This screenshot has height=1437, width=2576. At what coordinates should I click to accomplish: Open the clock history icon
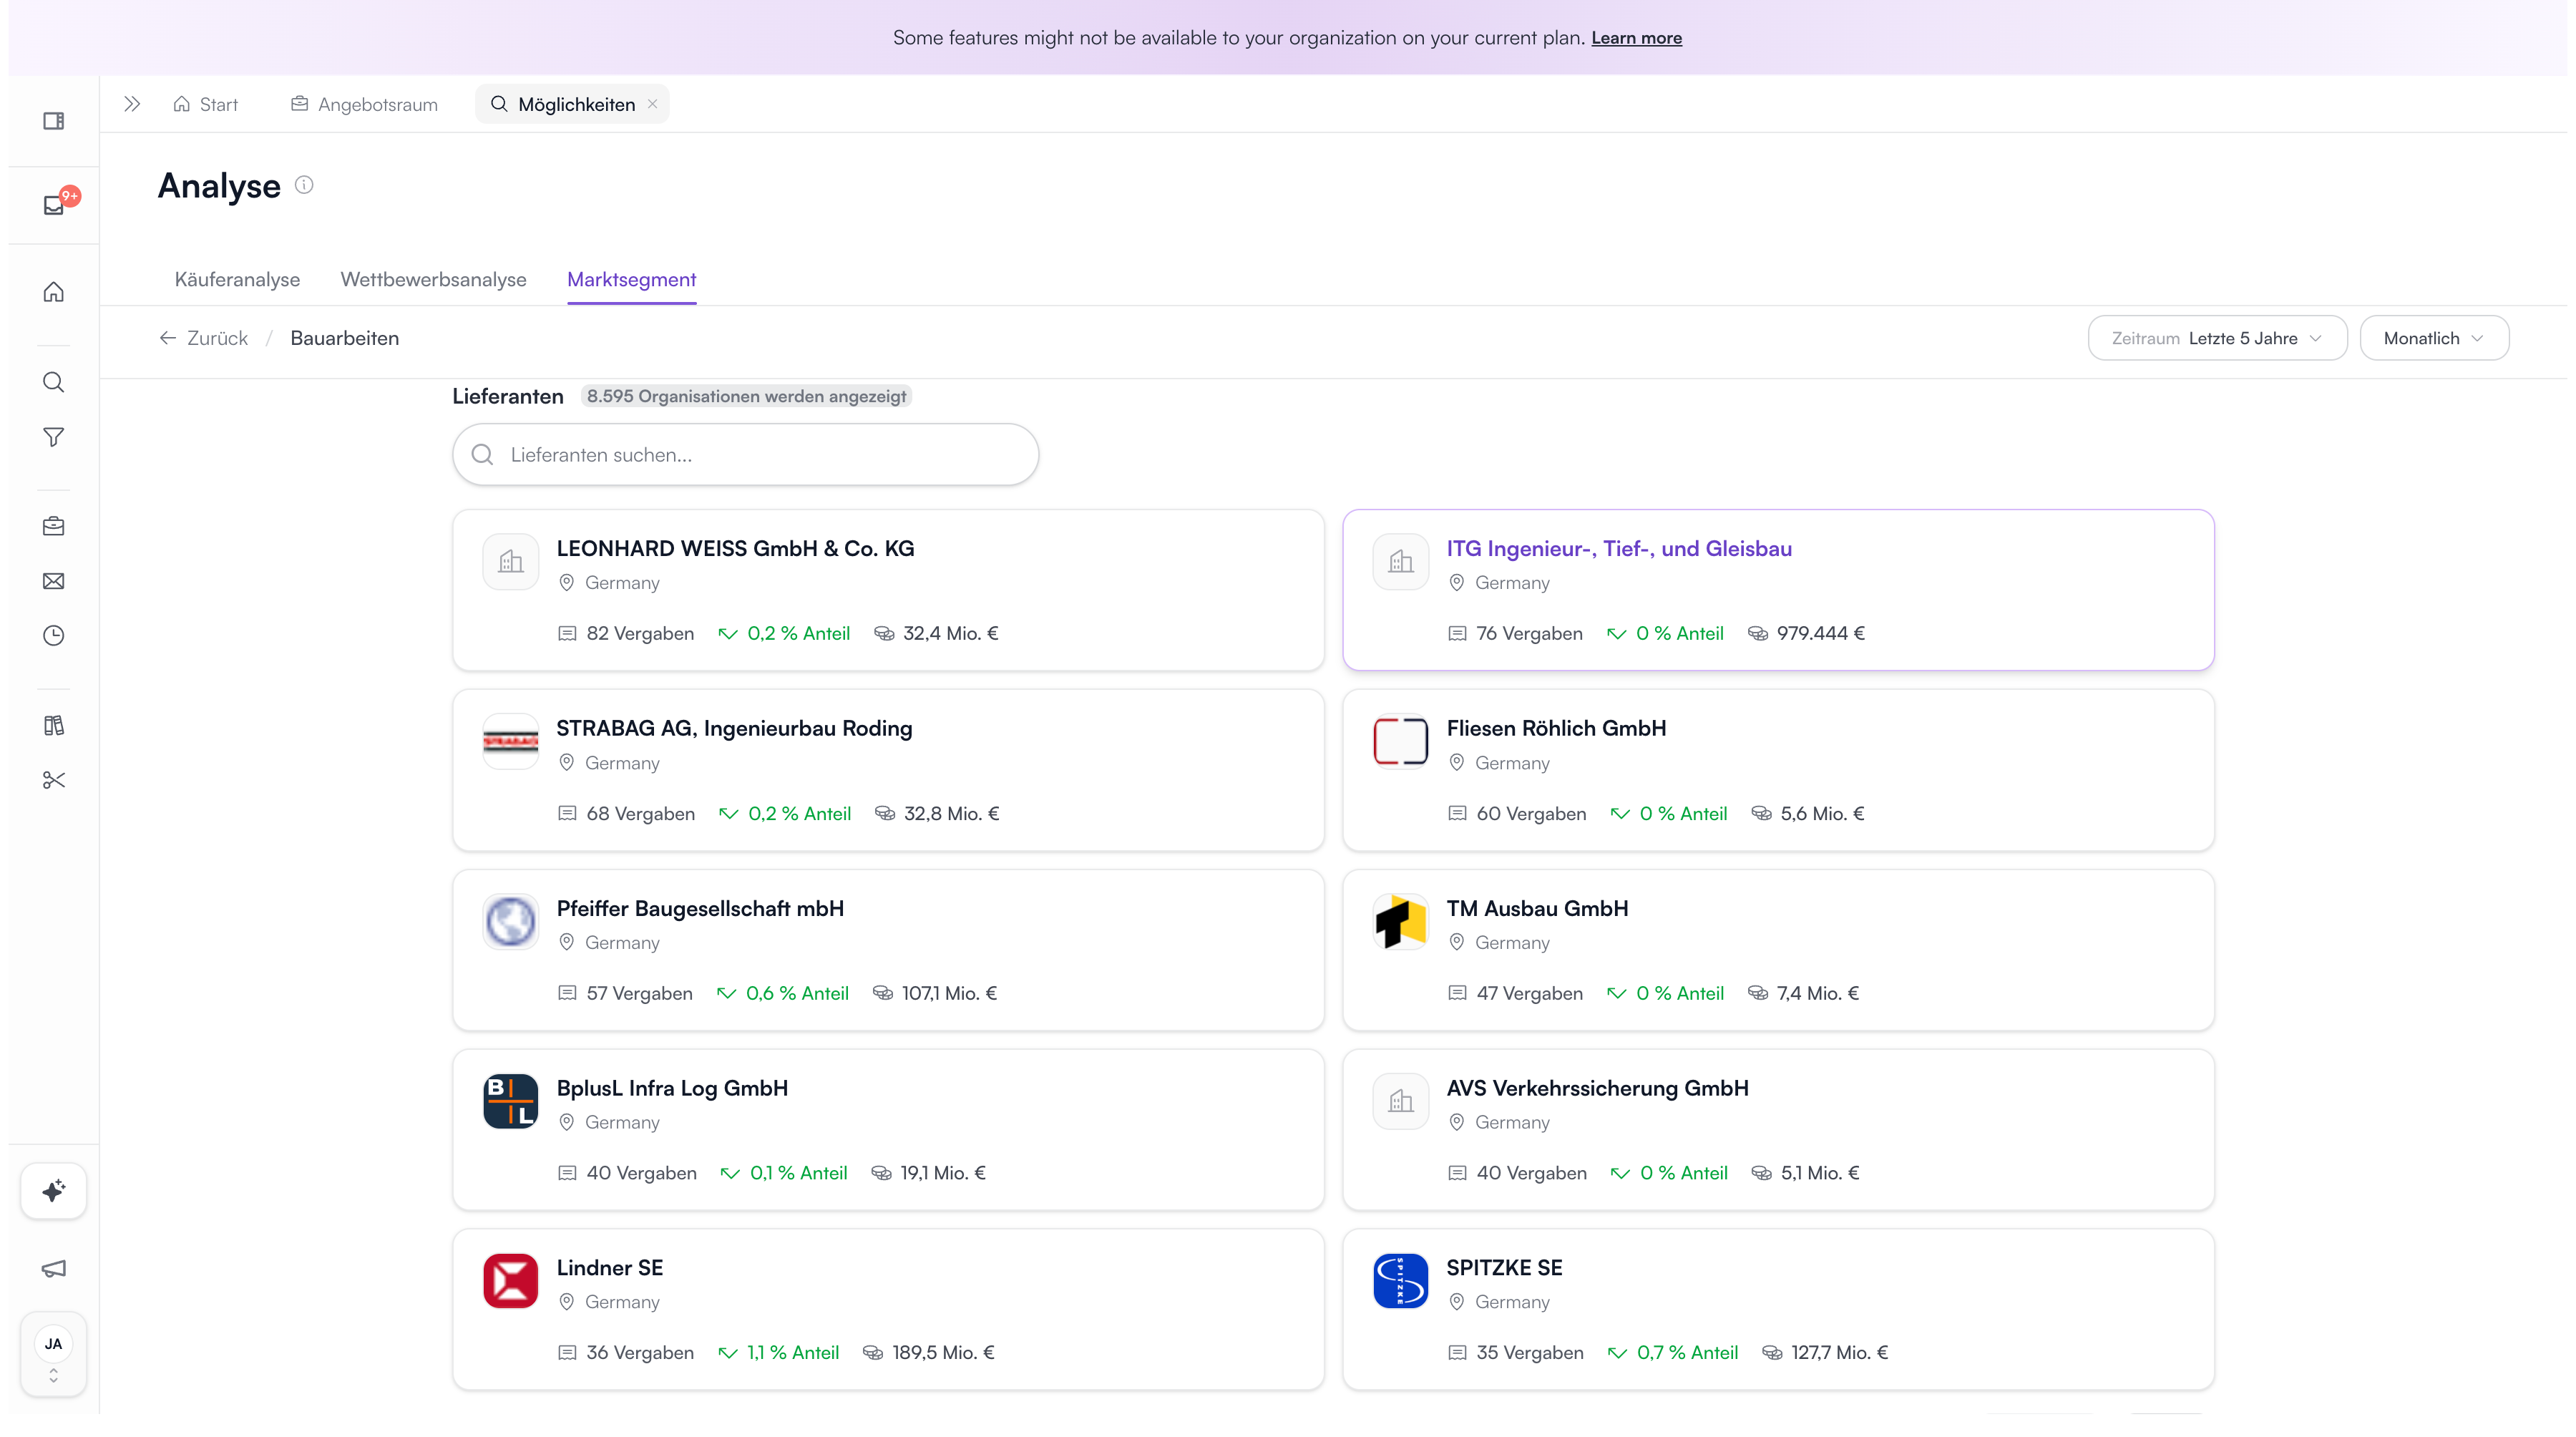[x=54, y=636]
